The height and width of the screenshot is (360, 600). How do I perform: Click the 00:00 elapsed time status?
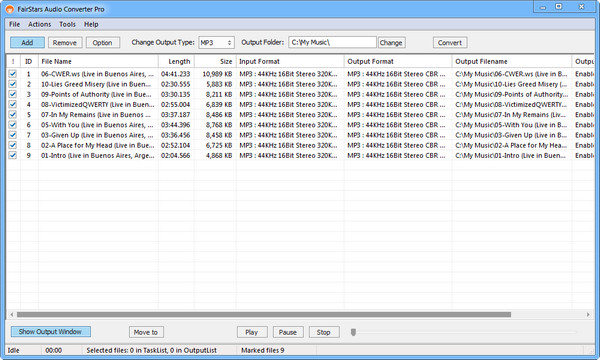click(x=54, y=350)
